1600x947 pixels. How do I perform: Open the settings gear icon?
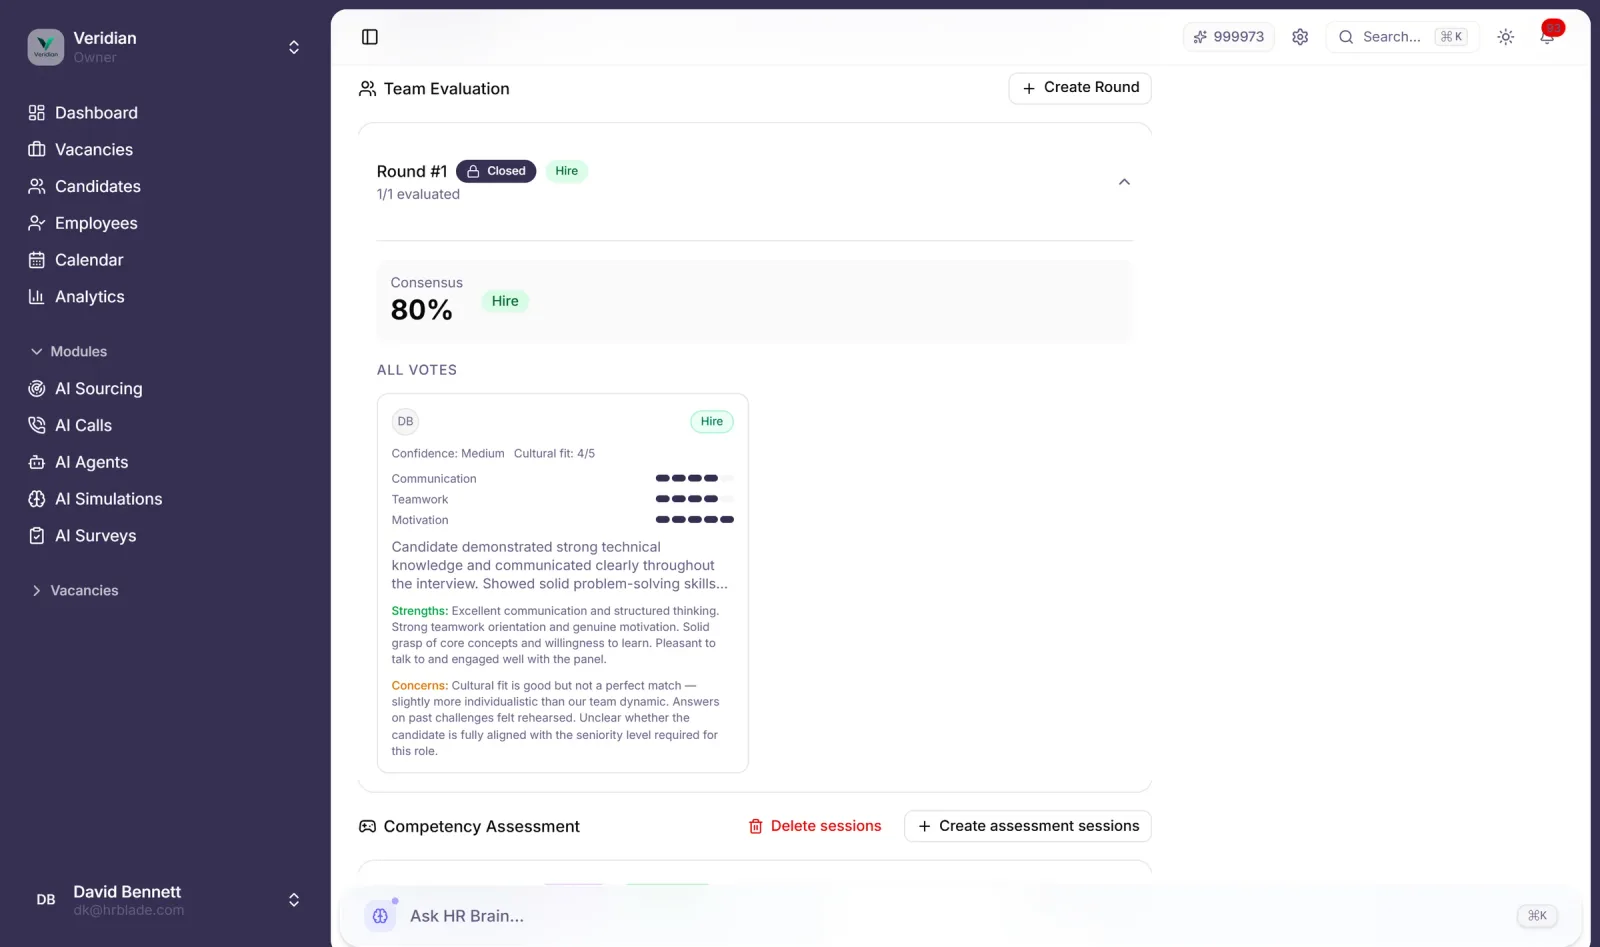(1300, 37)
